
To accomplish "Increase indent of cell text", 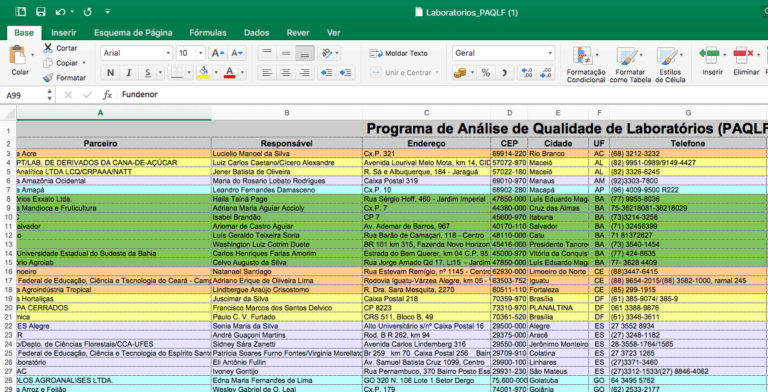I will click(x=346, y=73).
